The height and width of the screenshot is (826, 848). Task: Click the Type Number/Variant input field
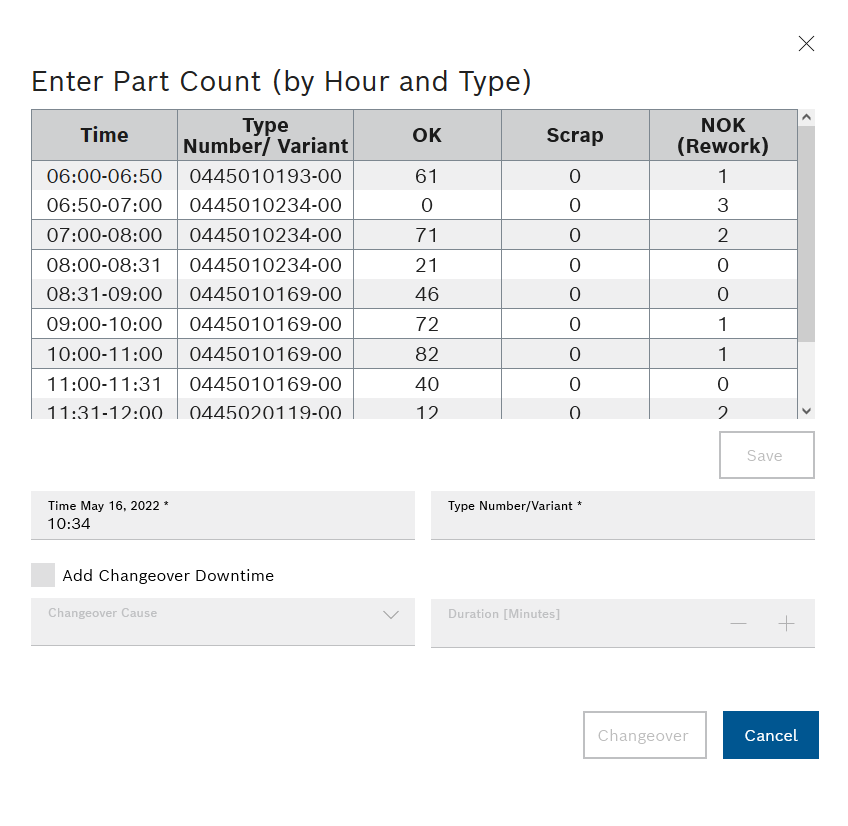click(x=622, y=516)
